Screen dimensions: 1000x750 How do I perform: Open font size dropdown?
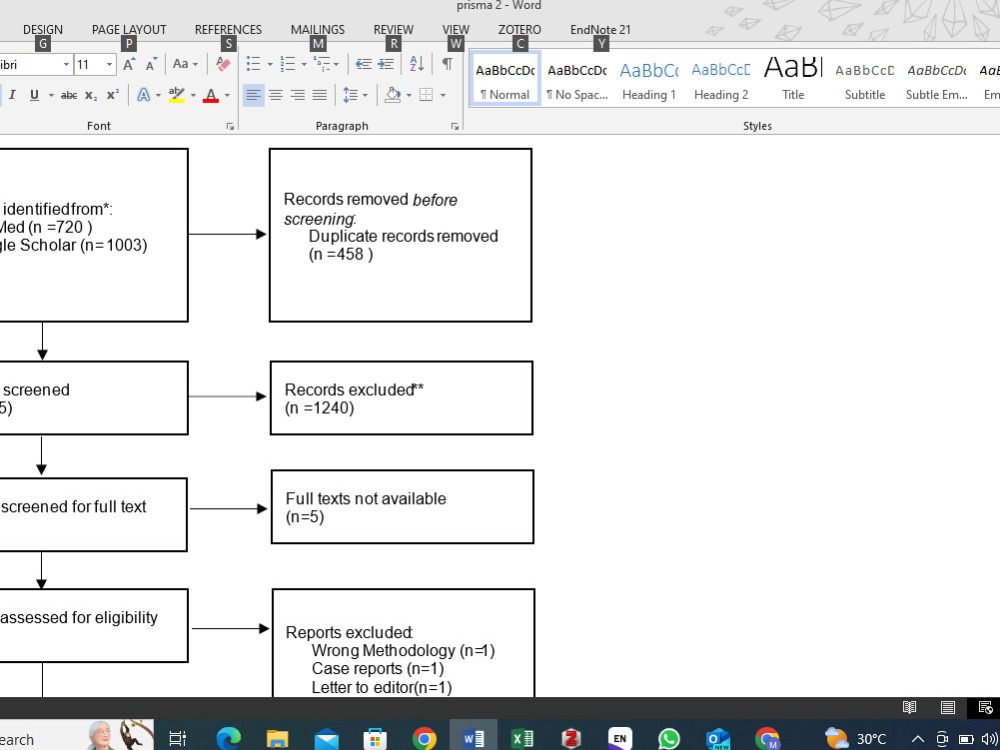click(x=109, y=64)
